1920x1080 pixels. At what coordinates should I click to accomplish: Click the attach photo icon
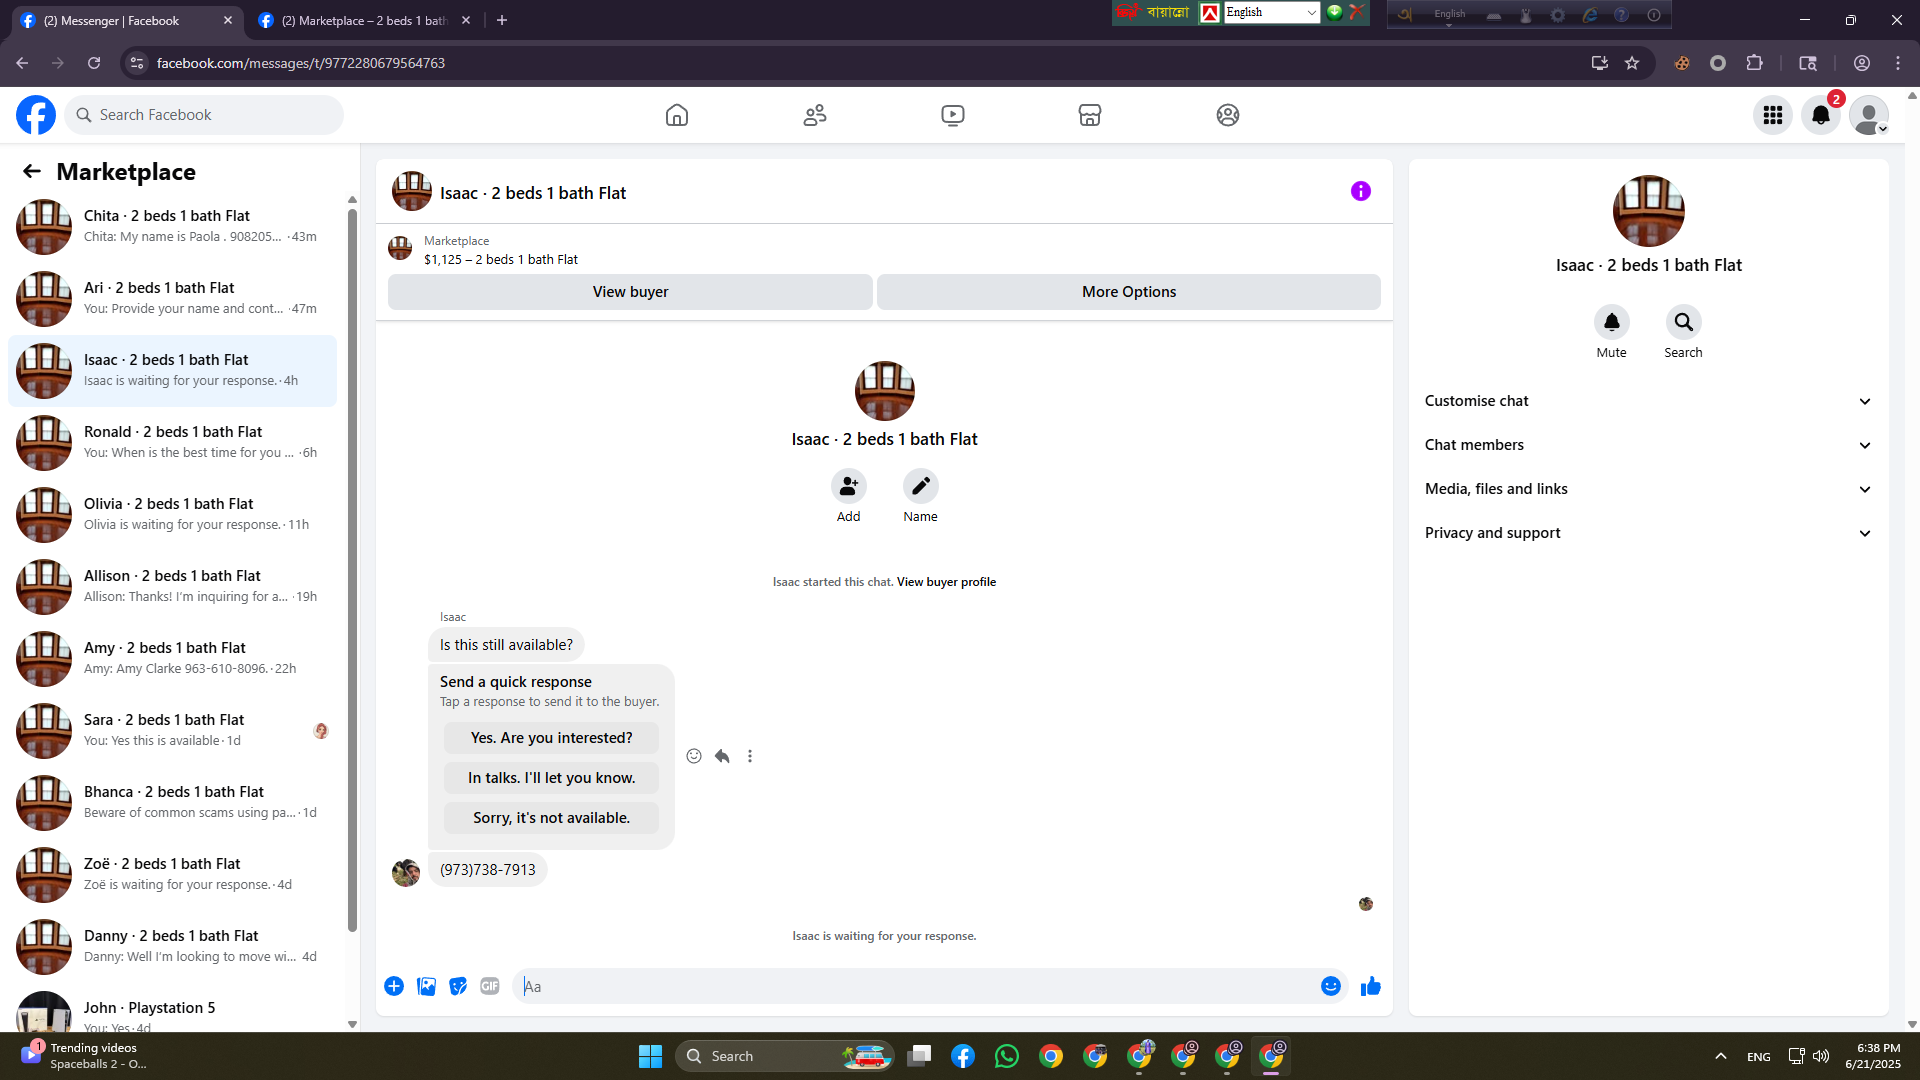coord(426,986)
